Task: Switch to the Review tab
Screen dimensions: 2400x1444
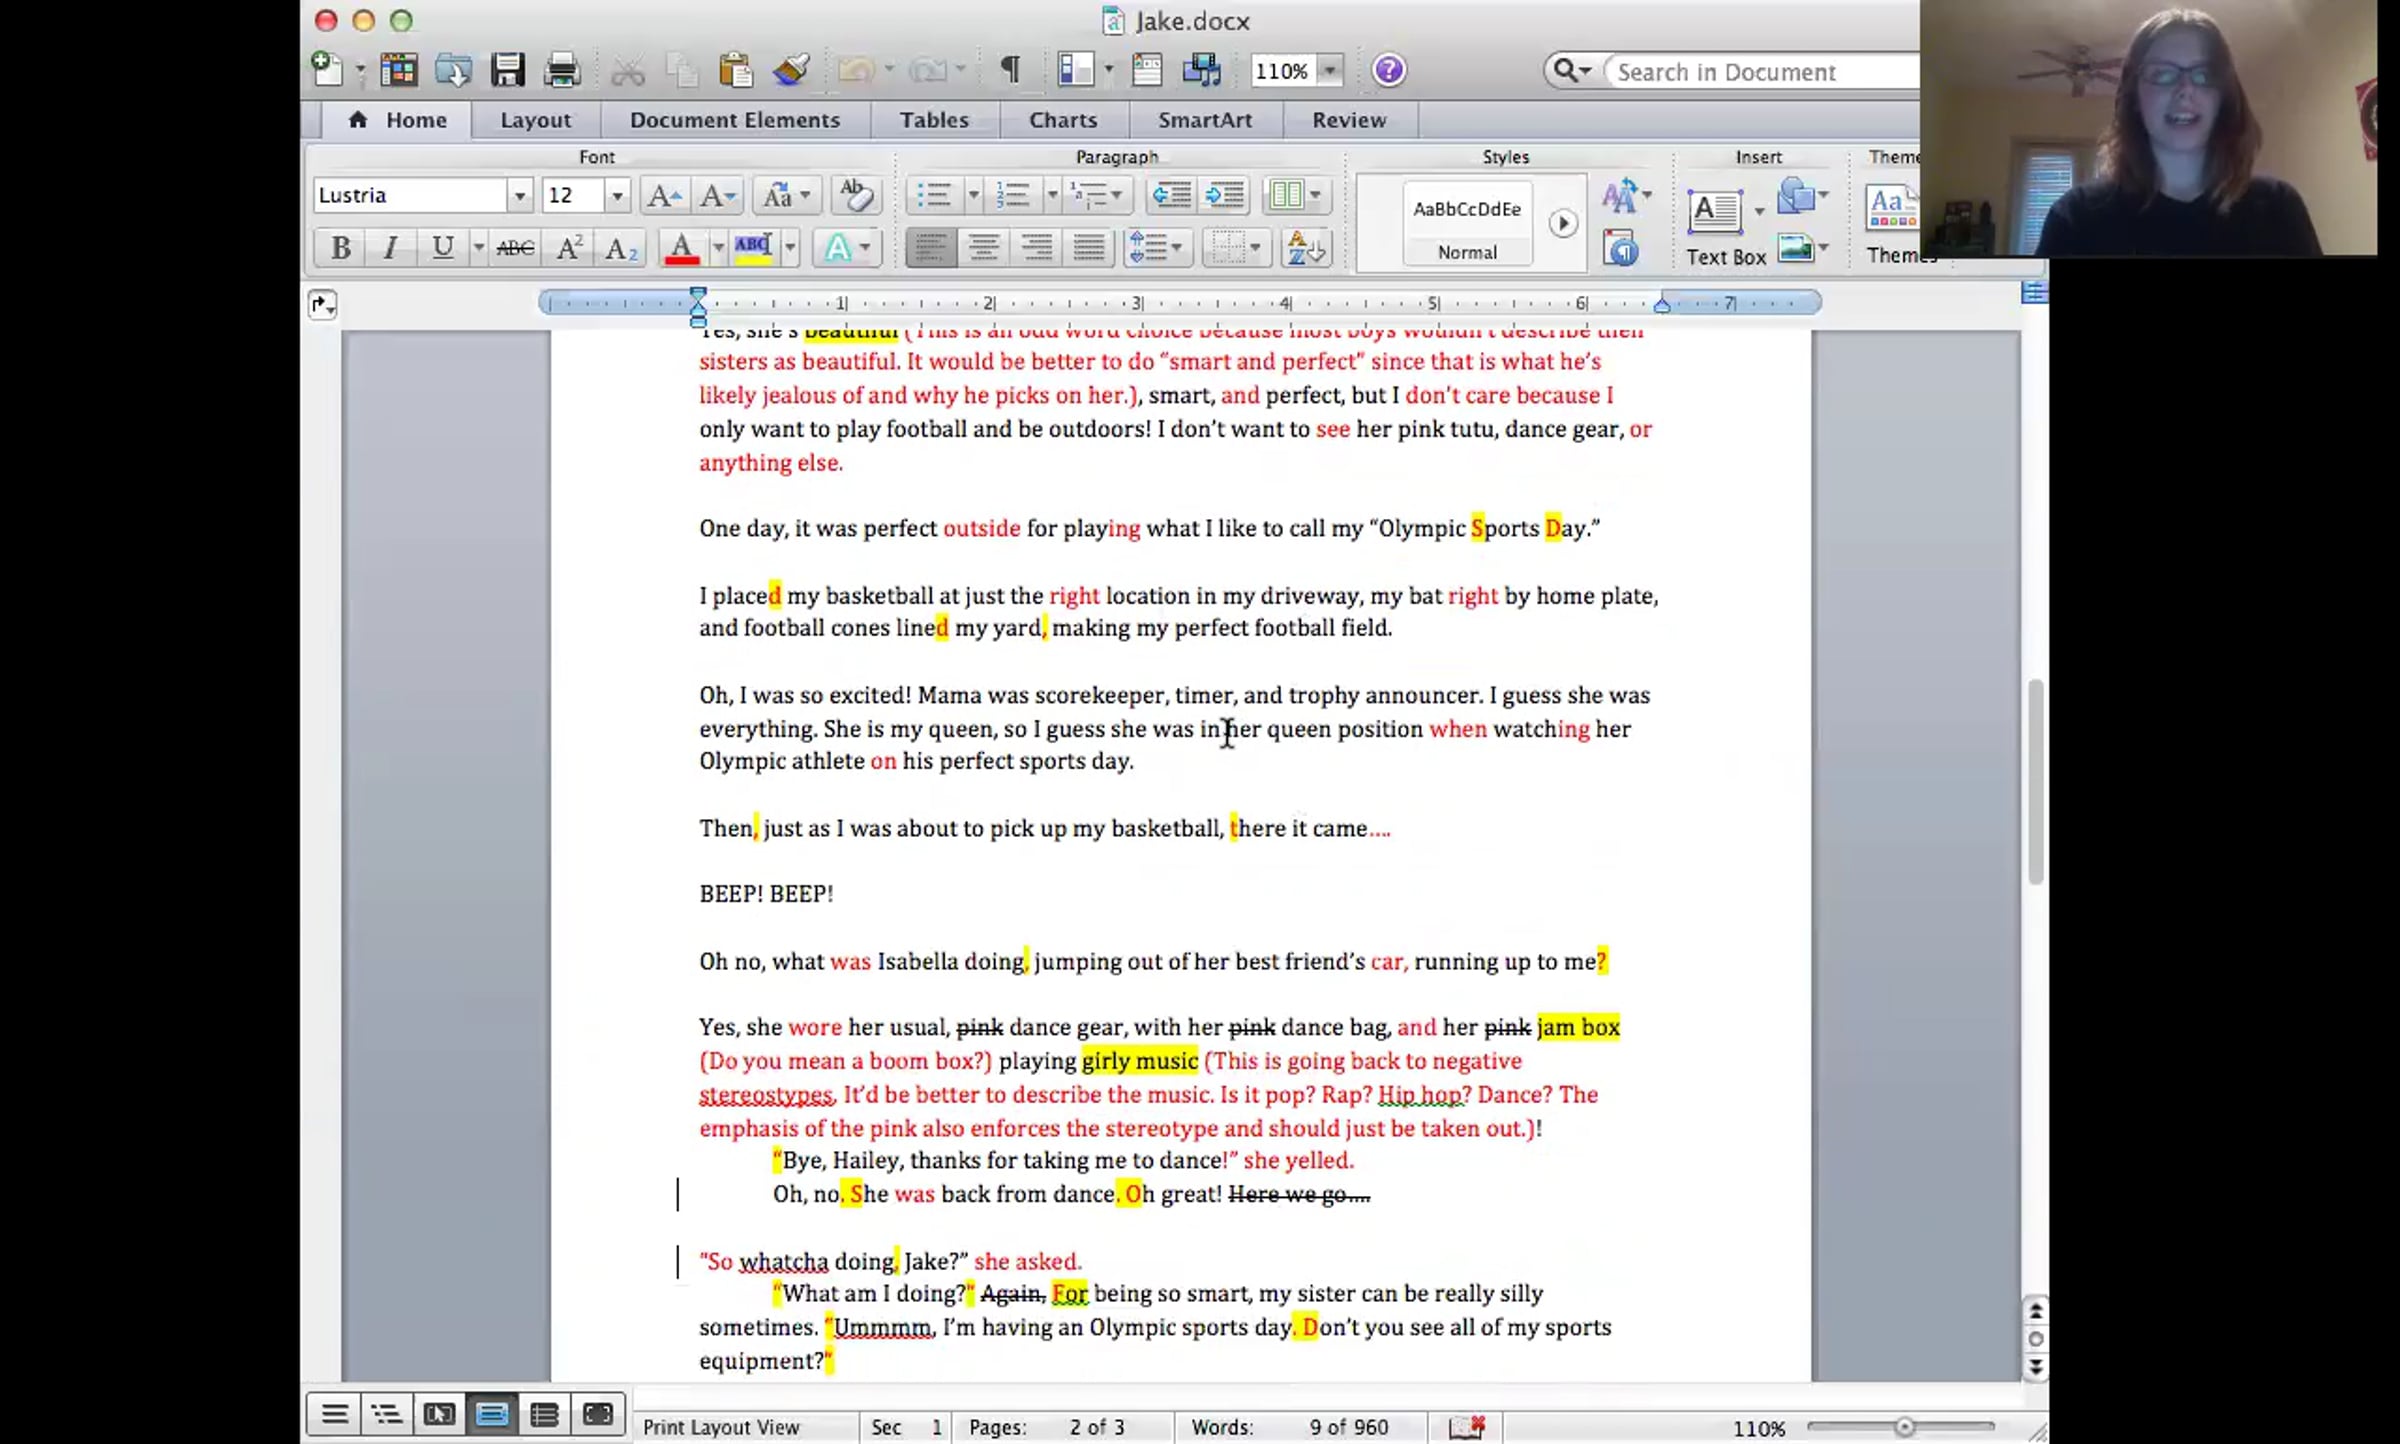Action: point(1348,120)
